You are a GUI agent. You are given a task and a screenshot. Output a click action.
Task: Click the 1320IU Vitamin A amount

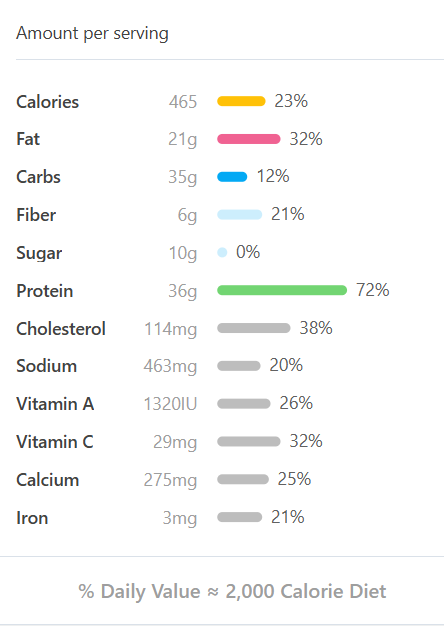pyautogui.click(x=170, y=404)
